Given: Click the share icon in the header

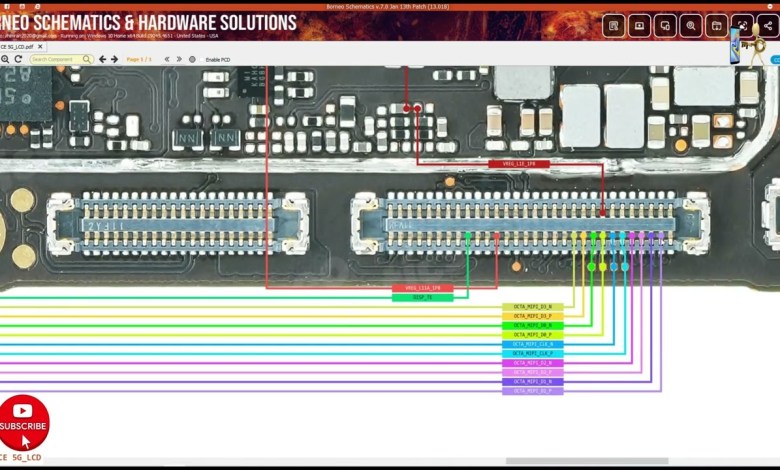Looking at the screenshot, I should click(769, 26).
